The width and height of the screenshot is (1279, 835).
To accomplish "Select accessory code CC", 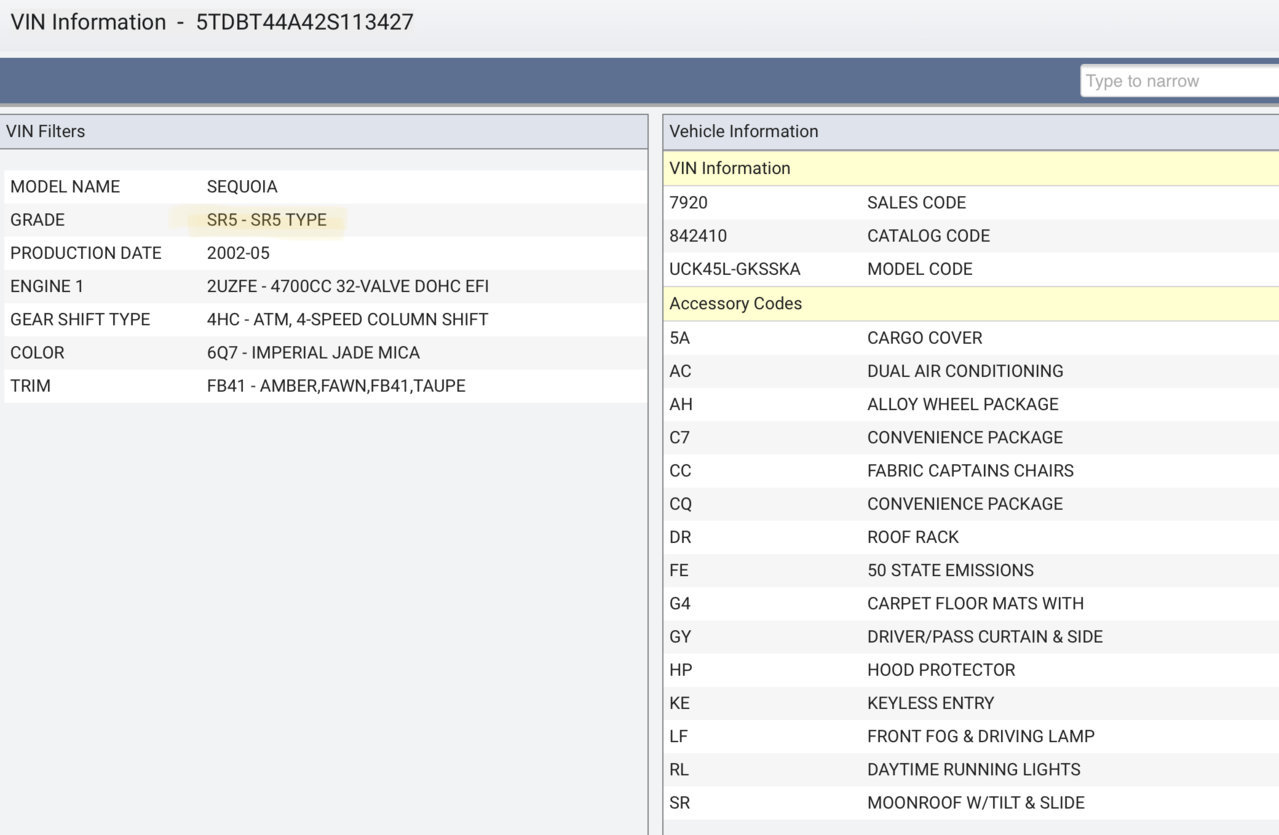I will 680,469.
